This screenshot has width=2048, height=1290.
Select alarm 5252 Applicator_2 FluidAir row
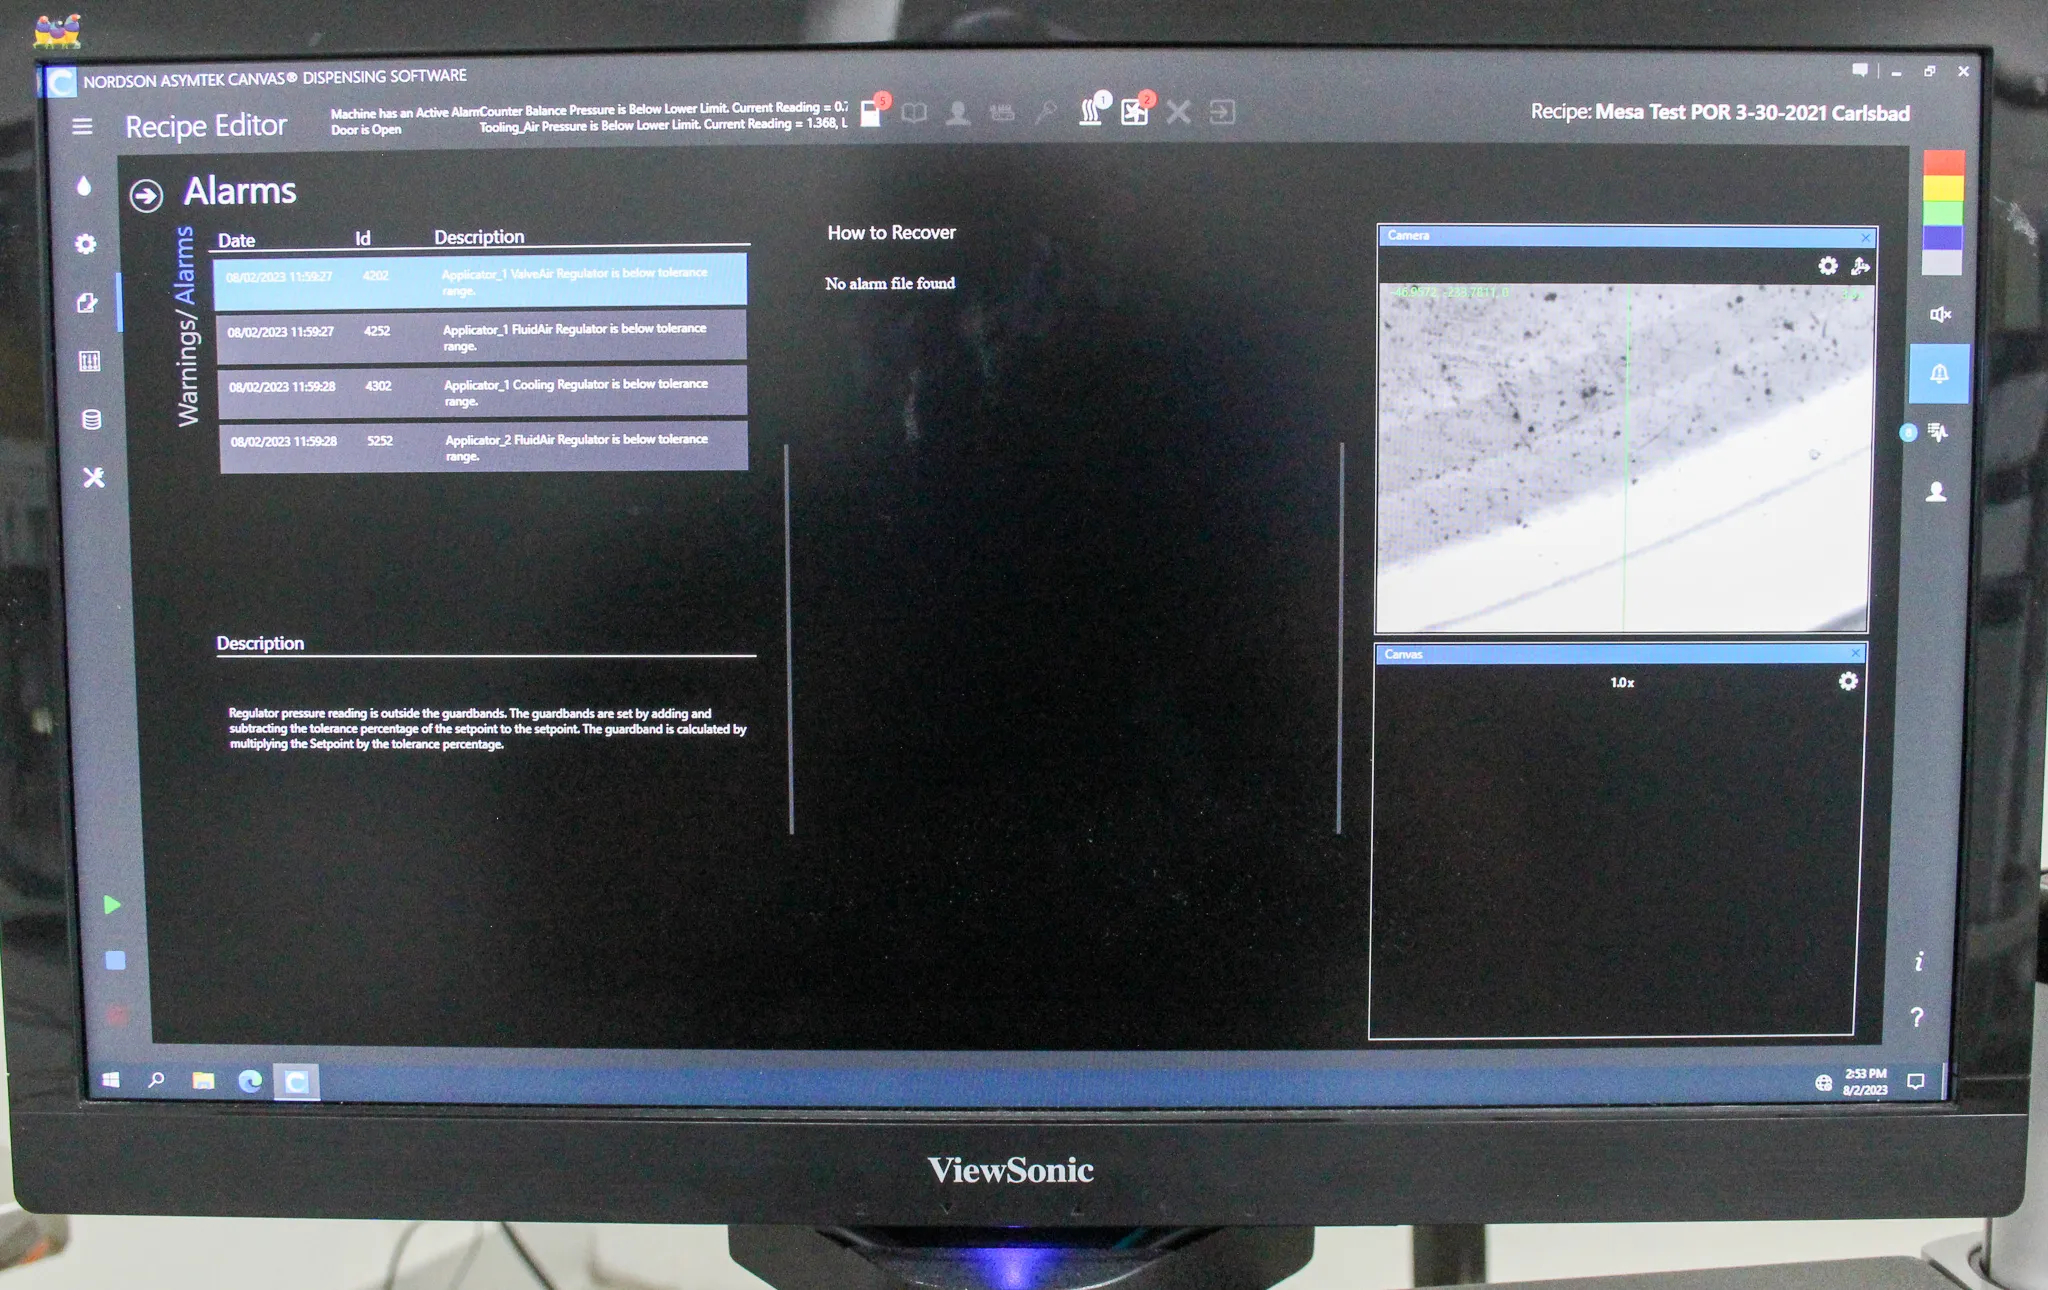484,446
